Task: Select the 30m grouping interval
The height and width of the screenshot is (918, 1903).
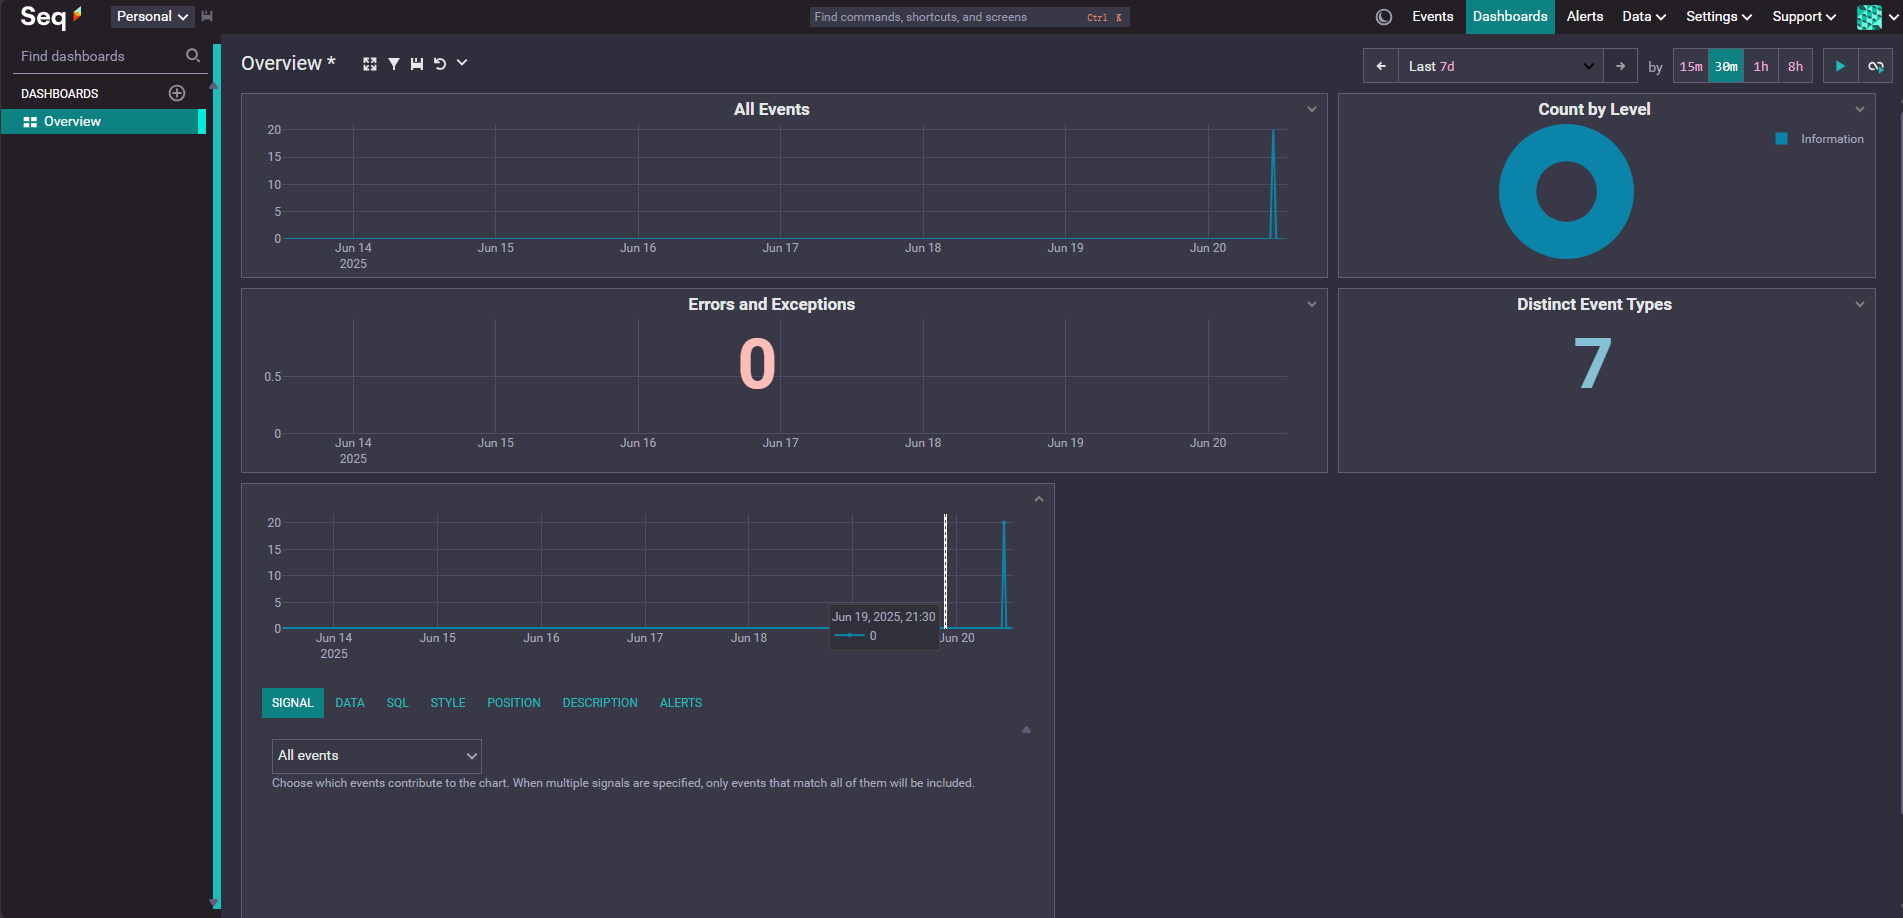Action: click(1726, 66)
